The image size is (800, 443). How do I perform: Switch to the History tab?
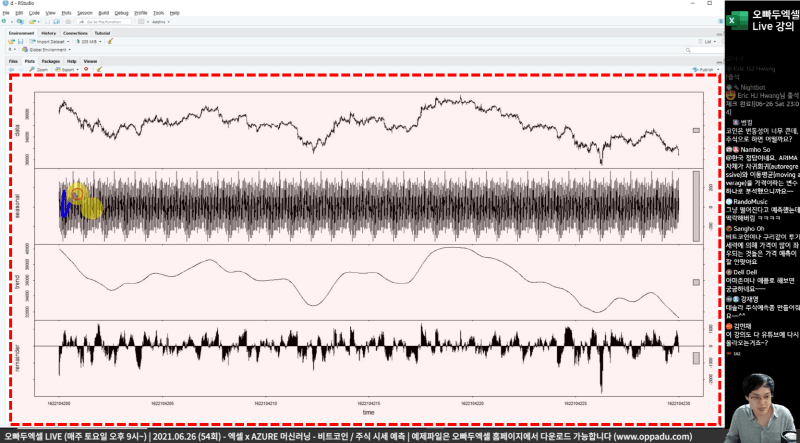click(48, 33)
